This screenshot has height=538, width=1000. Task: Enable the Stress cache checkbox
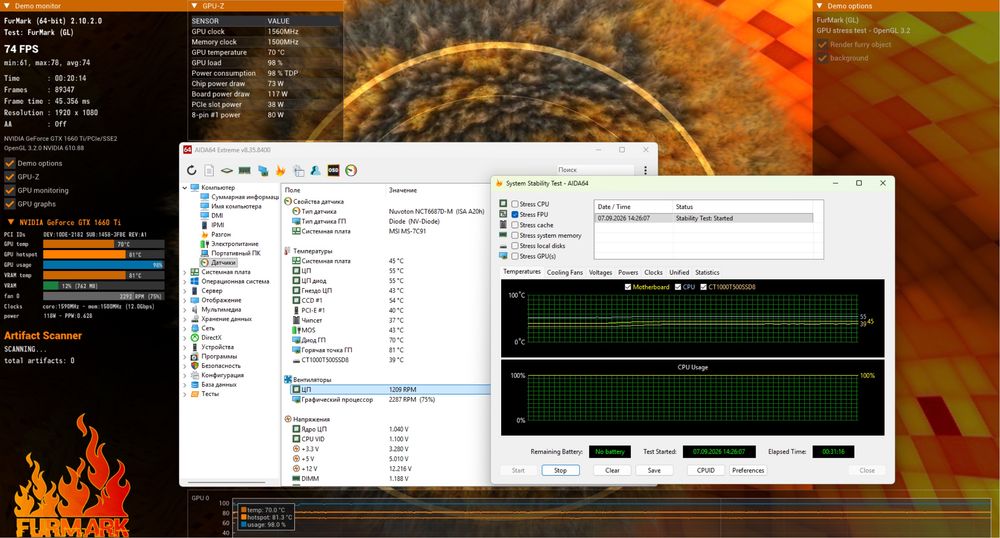tap(515, 225)
